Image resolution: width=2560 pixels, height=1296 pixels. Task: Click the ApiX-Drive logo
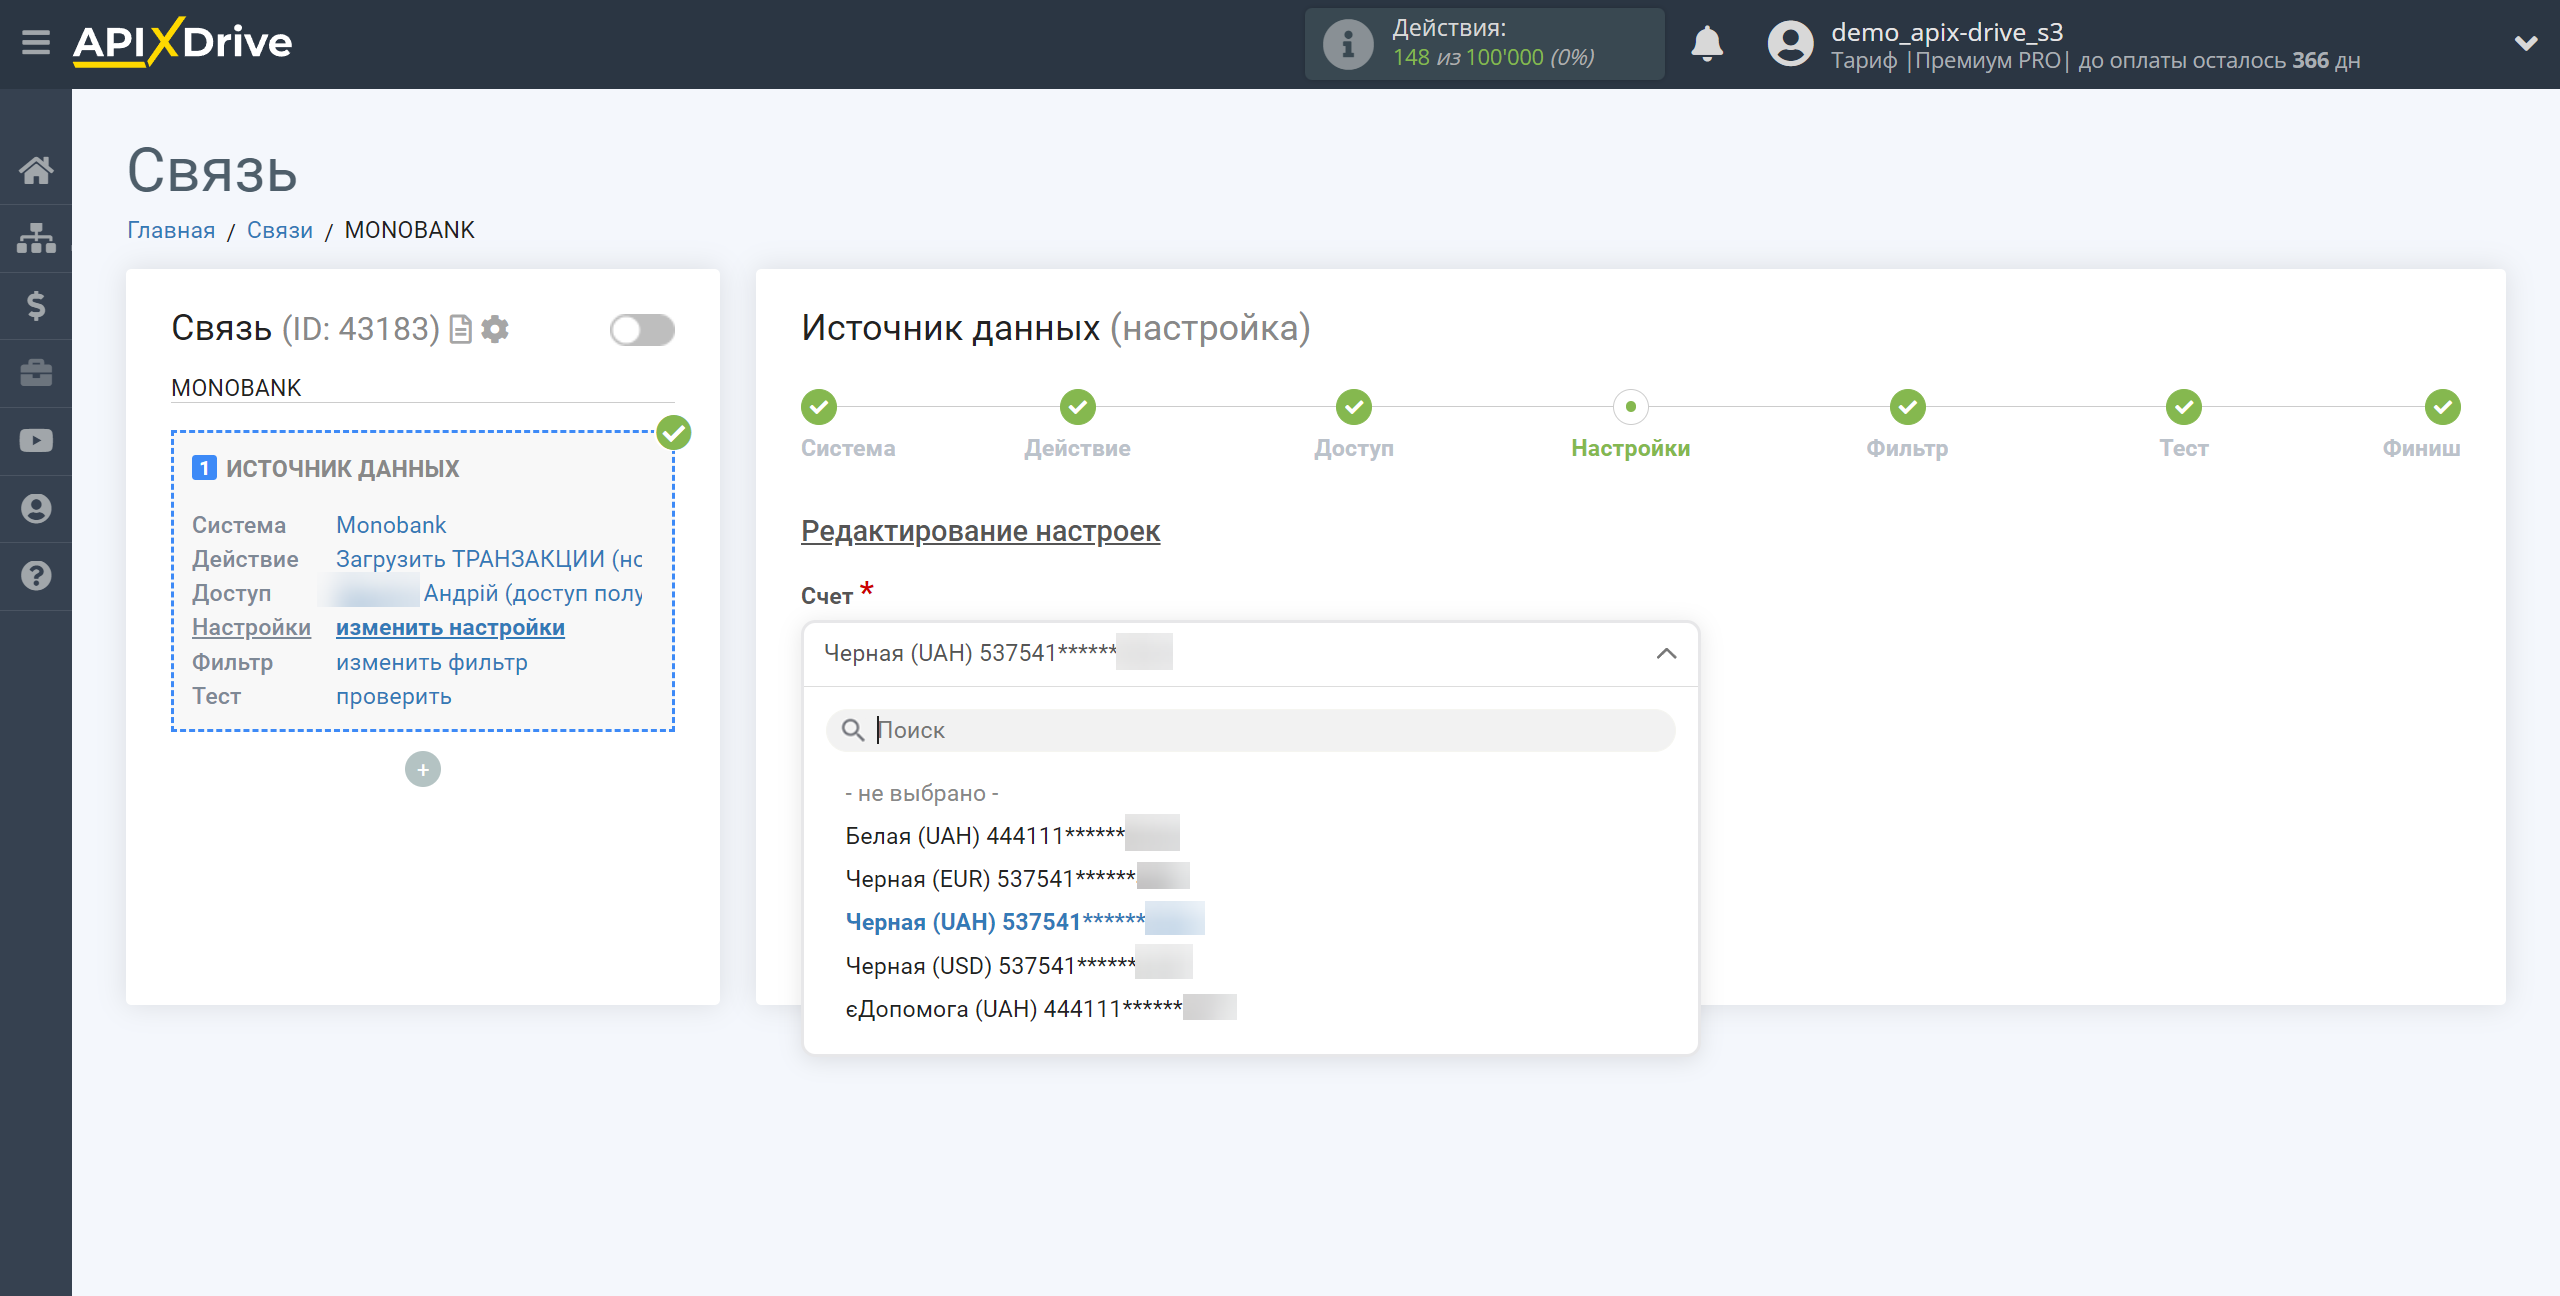182,43
